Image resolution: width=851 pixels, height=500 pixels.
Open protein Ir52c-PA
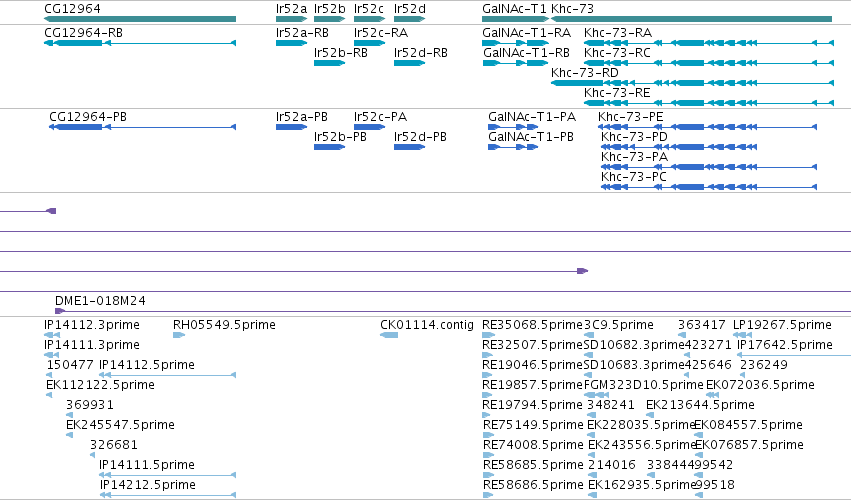[x=380, y=117]
